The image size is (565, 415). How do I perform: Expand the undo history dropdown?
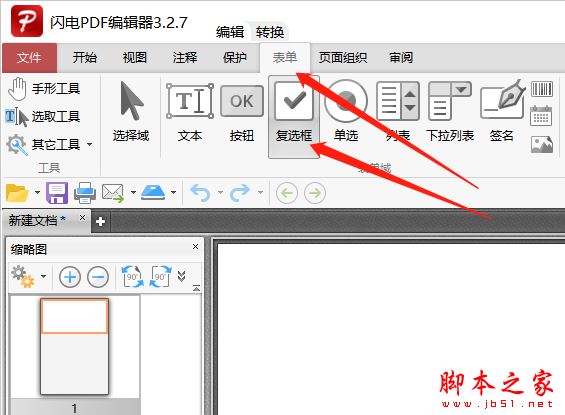click(220, 192)
